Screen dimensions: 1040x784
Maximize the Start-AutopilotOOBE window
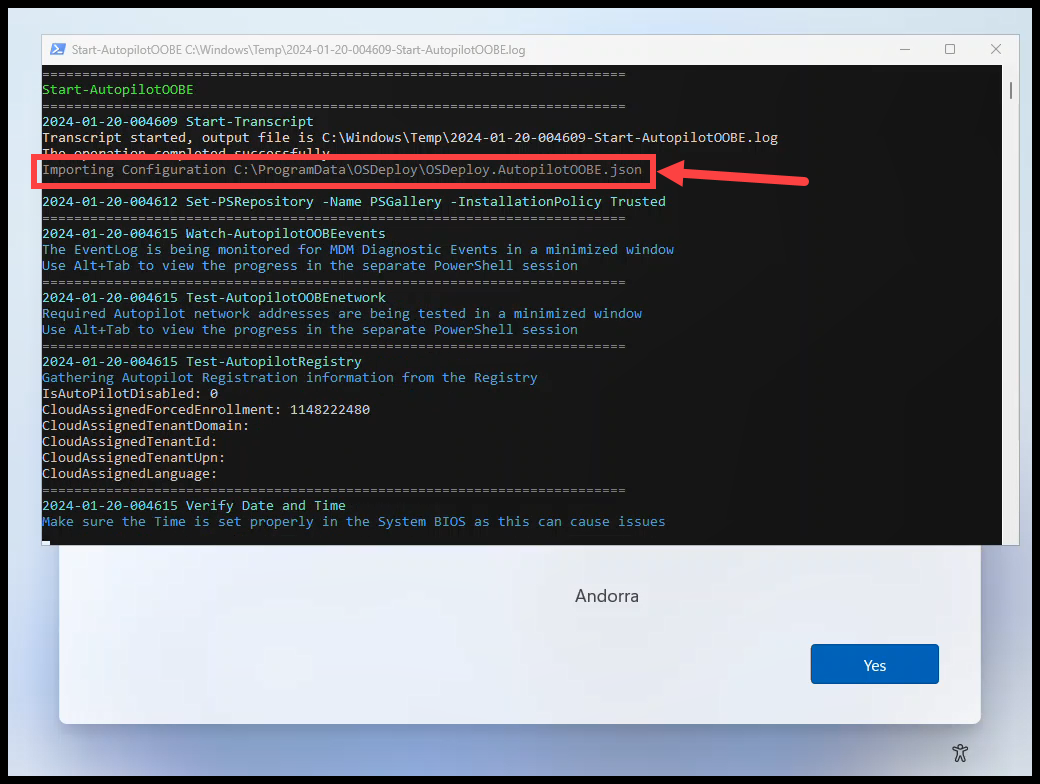click(950, 49)
